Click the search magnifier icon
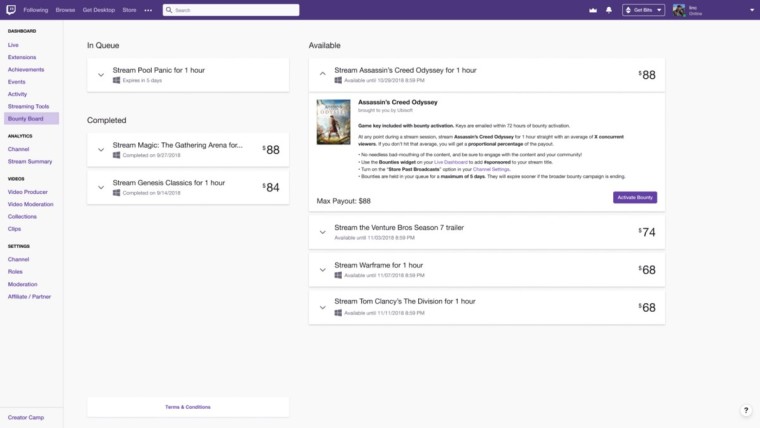This screenshot has height=428, width=760. coord(169,10)
